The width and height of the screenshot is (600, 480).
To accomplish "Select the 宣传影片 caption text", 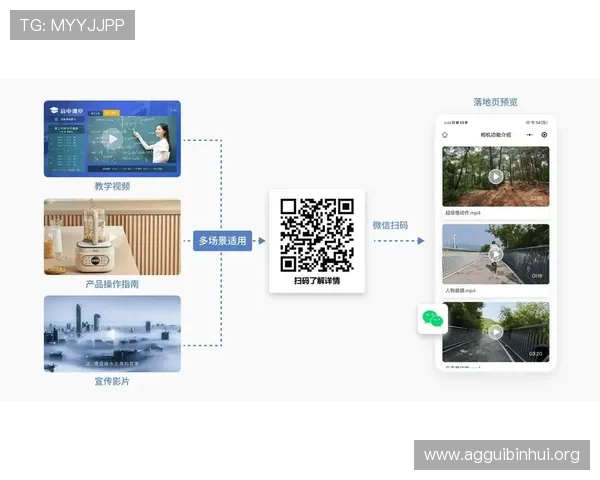I will [x=112, y=381].
